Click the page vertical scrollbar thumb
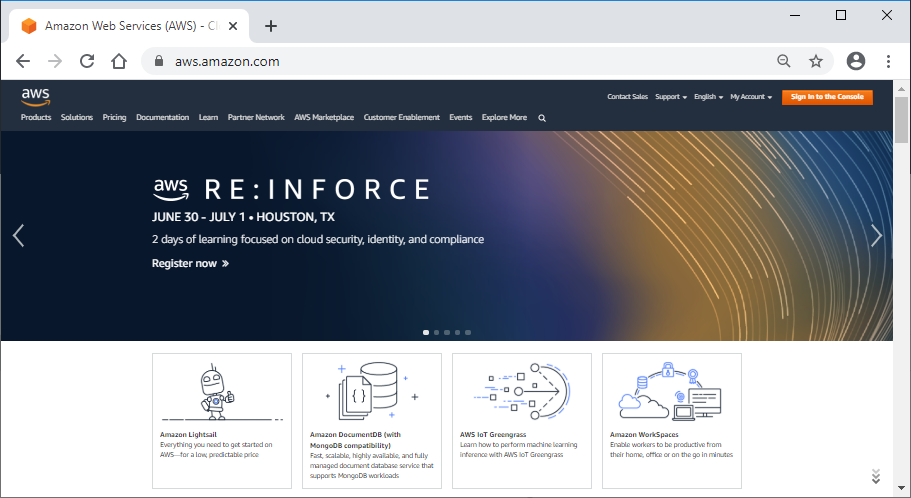 coord(901,119)
